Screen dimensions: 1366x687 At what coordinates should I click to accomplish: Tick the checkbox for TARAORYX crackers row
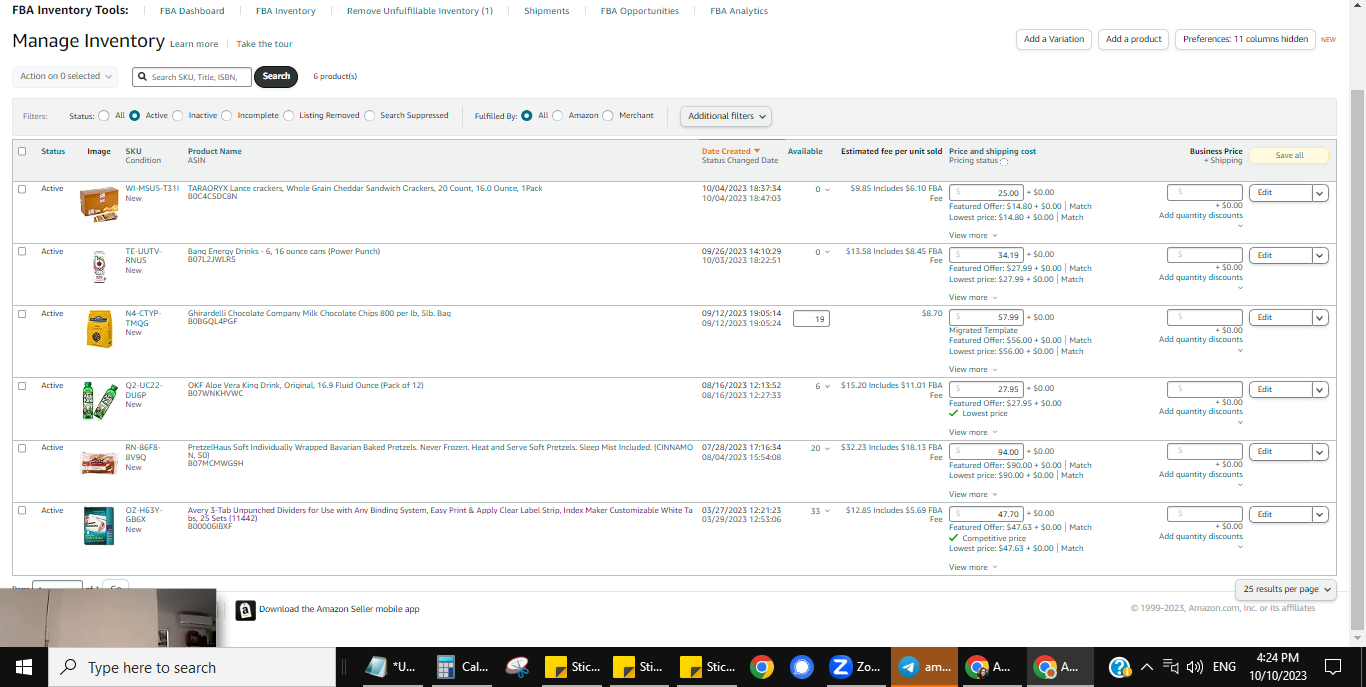click(22, 189)
